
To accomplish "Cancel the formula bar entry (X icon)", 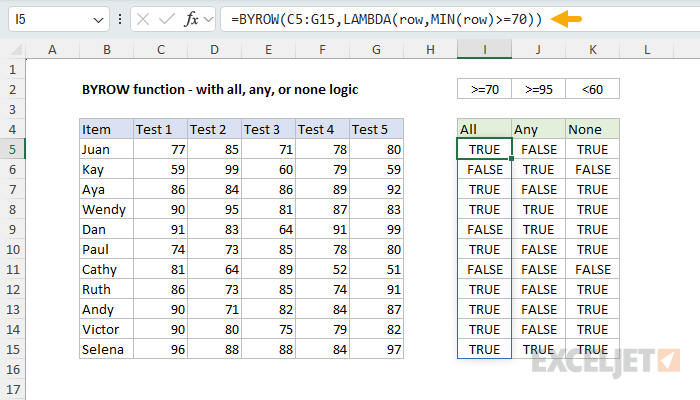I will point(143,19).
